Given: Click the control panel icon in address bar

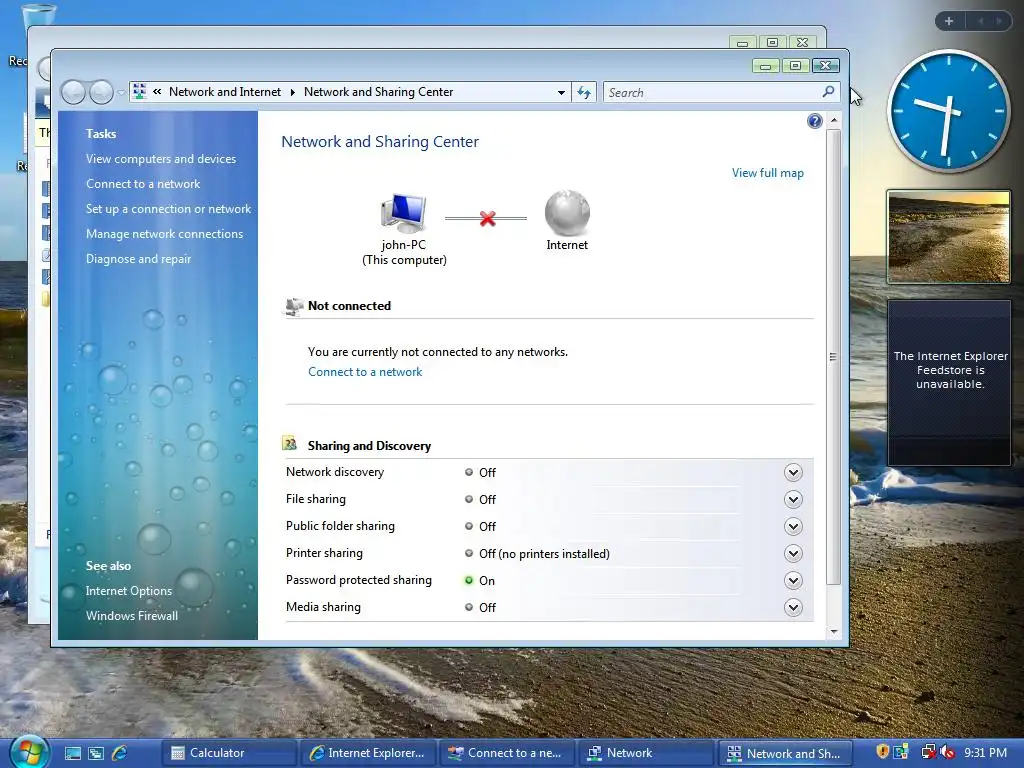Looking at the screenshot, I should [x=139, y=91].
